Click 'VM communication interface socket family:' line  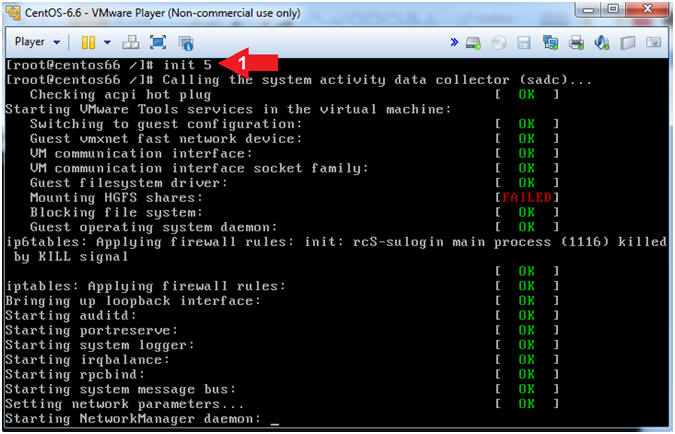(x=199, y=168)
